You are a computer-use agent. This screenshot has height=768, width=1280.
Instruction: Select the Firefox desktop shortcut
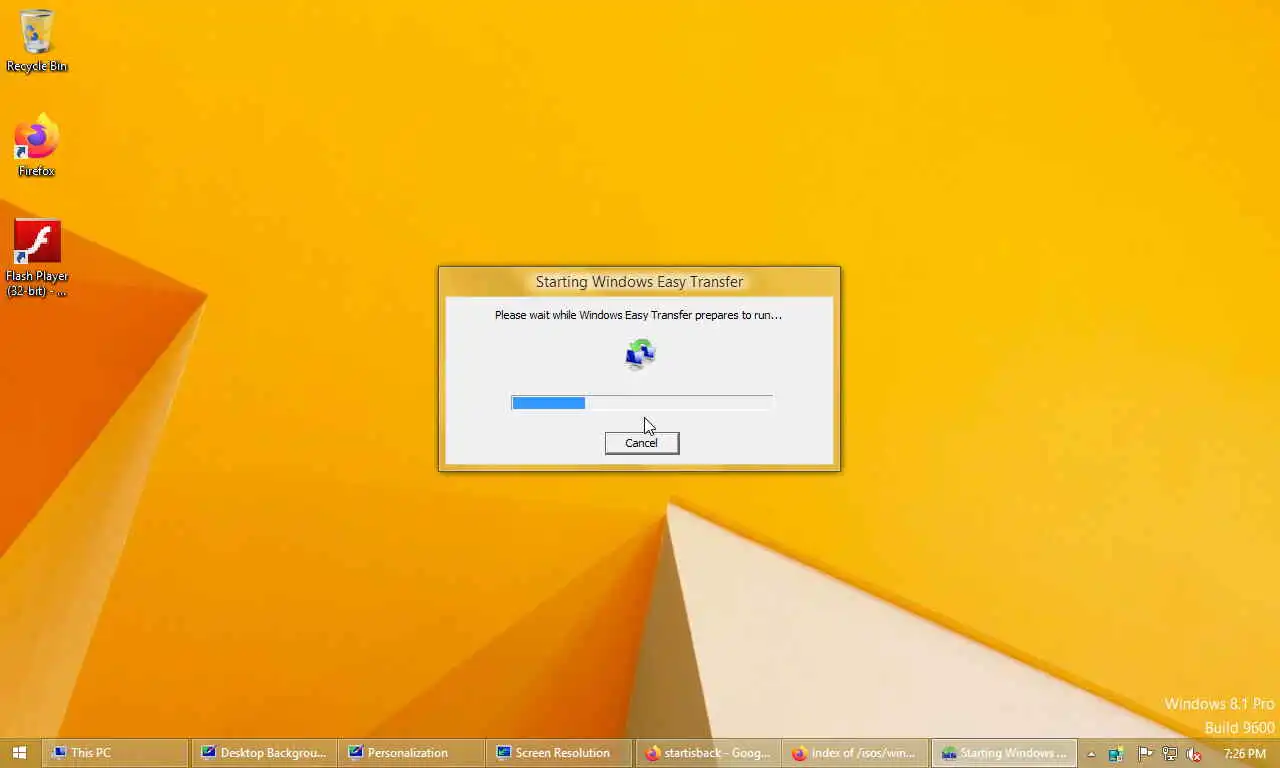tap(37, 146)
